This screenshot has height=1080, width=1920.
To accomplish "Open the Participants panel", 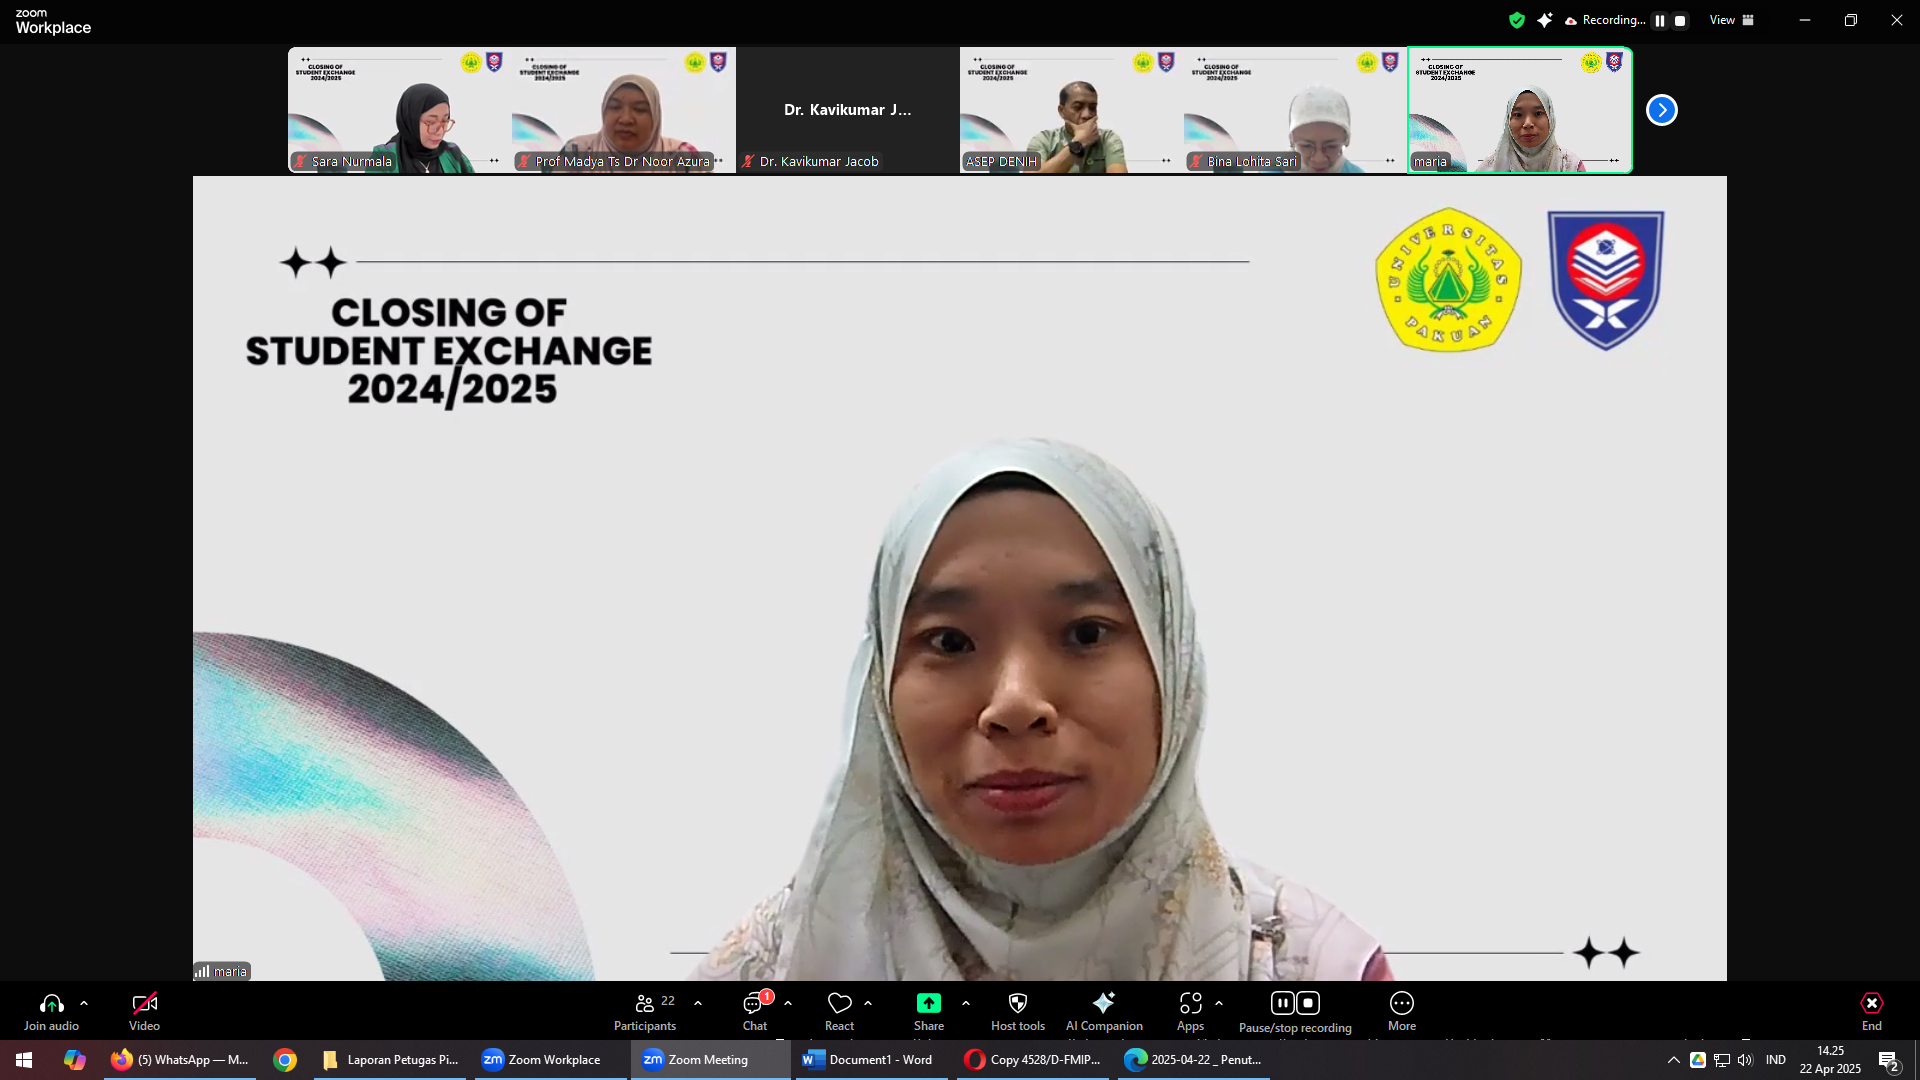I will [x=645, y=1011].
